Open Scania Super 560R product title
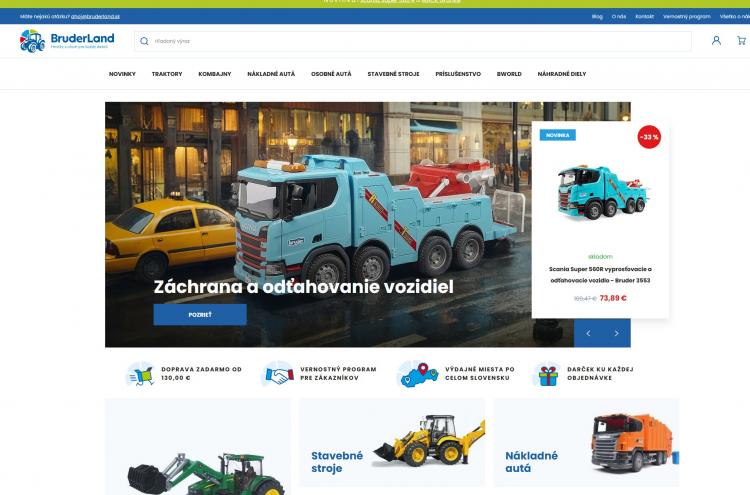750x495 pixels. click(x=600, y=275)
